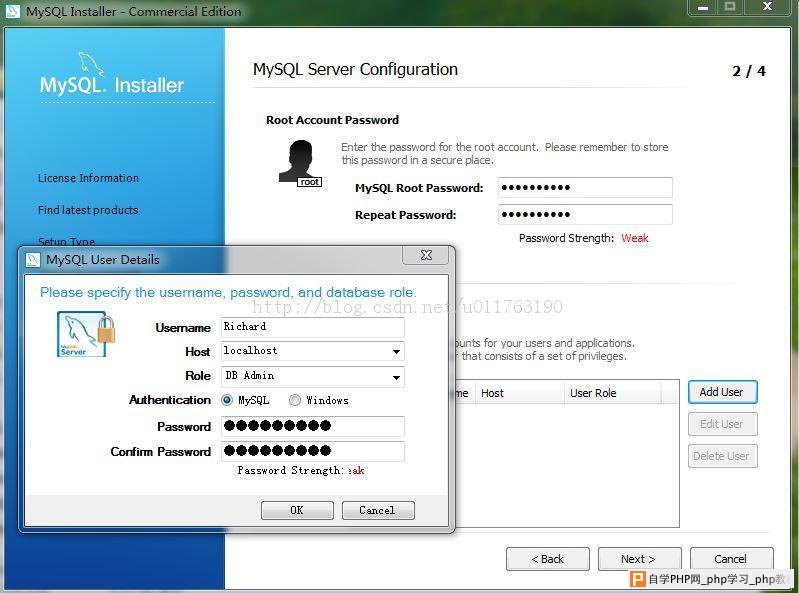The image size is (799, 593).
Task: Click the MySQL Root Password field
Action: click(x=585, y=187)
